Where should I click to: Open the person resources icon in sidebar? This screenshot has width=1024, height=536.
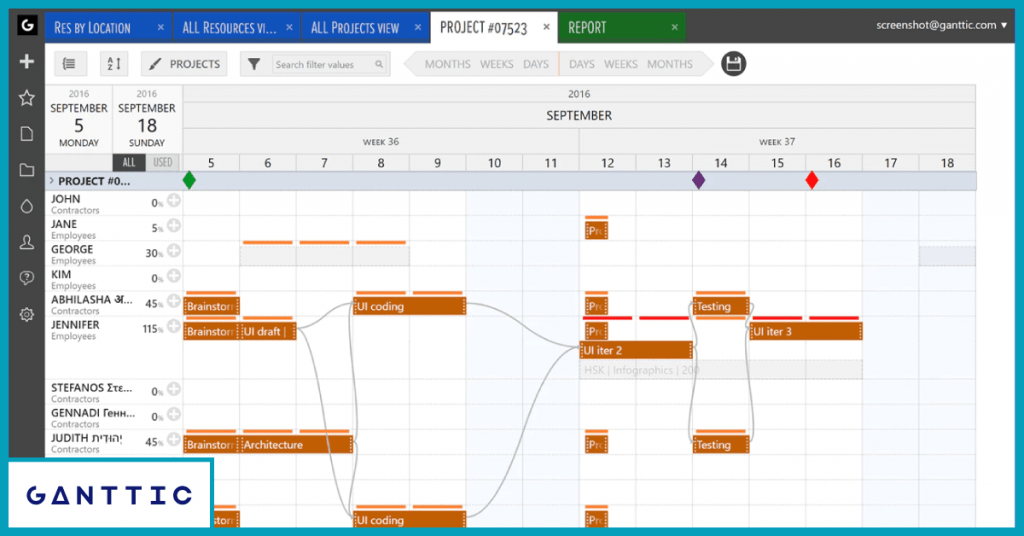27,242
